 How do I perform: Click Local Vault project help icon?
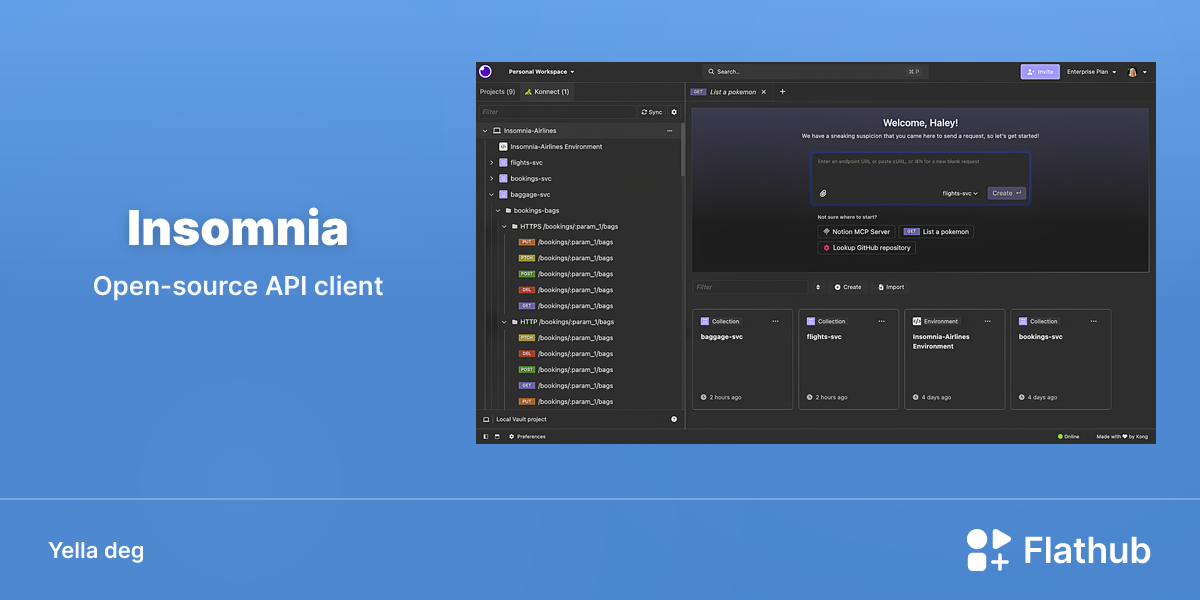[x=674, y=419]
